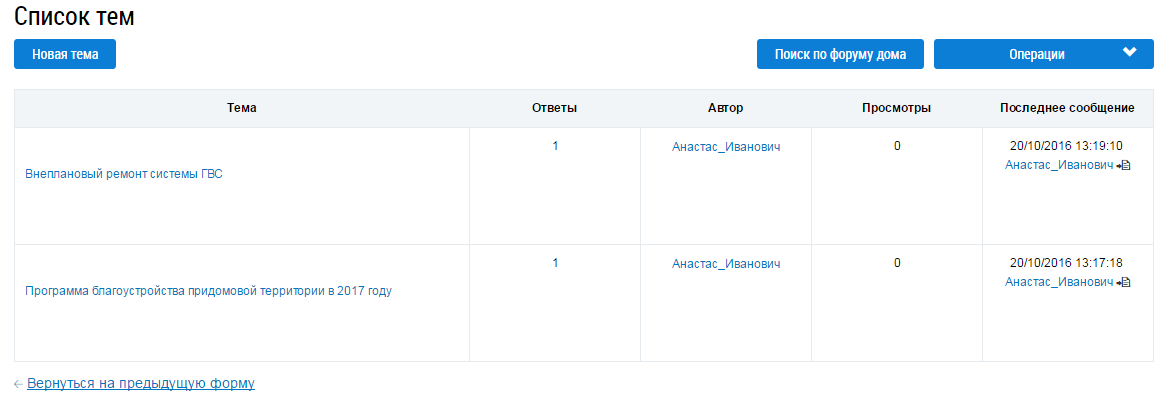Open last poster profile at 13:19:10
This screenshot has height=402, width=1171.
point(1058,165)
